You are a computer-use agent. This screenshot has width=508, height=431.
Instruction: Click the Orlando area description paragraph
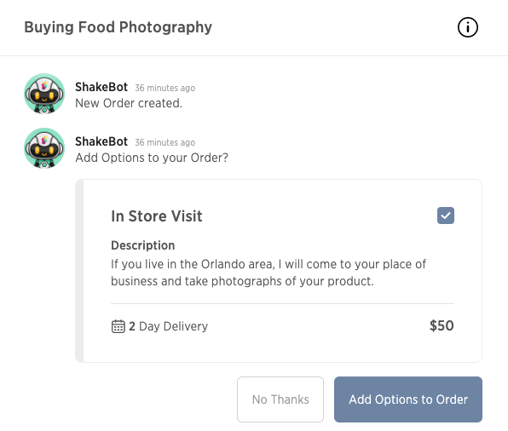click(x=268, y=273)
